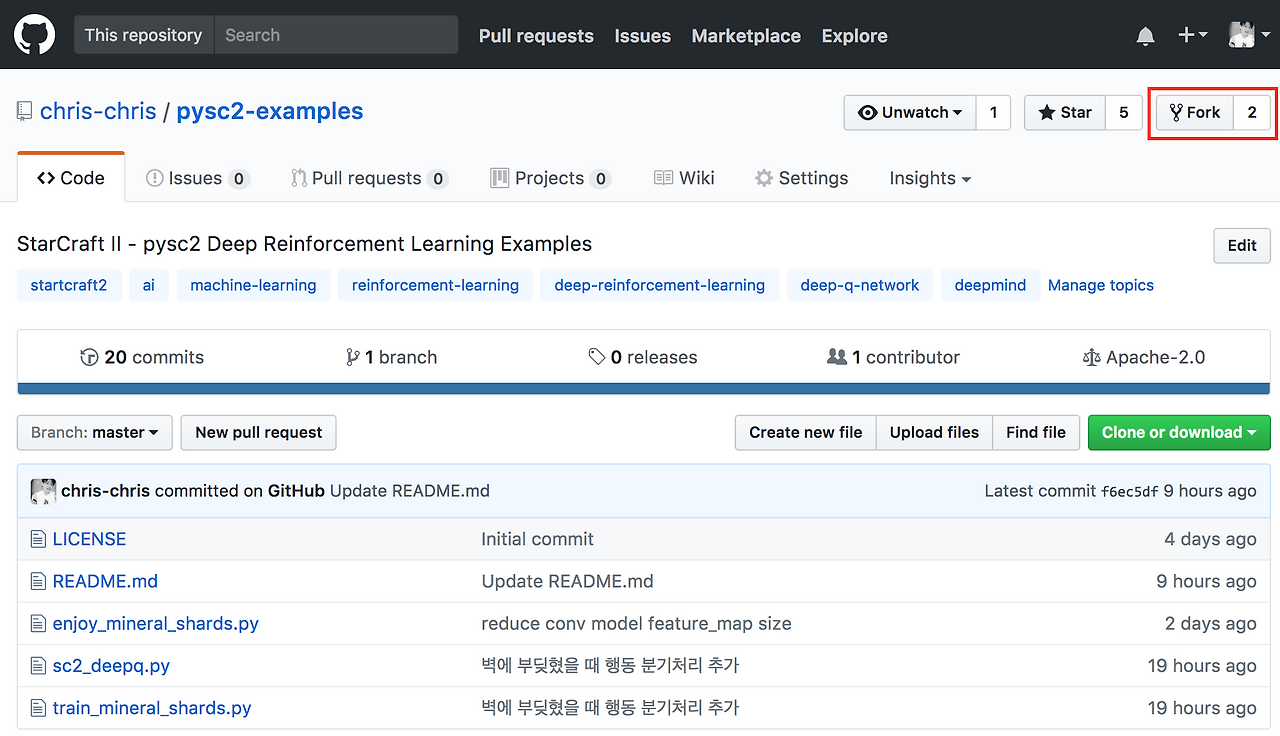View watchers count 1

(x=993, y=113)
